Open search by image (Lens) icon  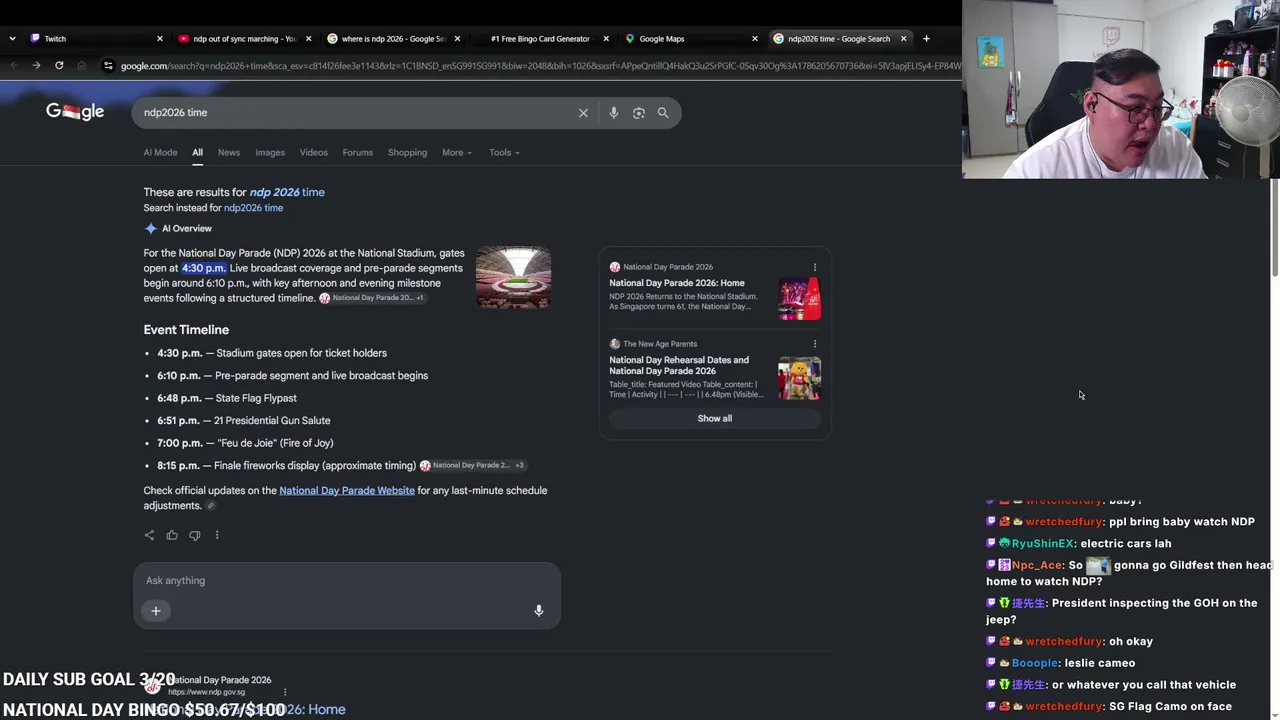pyautogui.click(x=639, y=113)
